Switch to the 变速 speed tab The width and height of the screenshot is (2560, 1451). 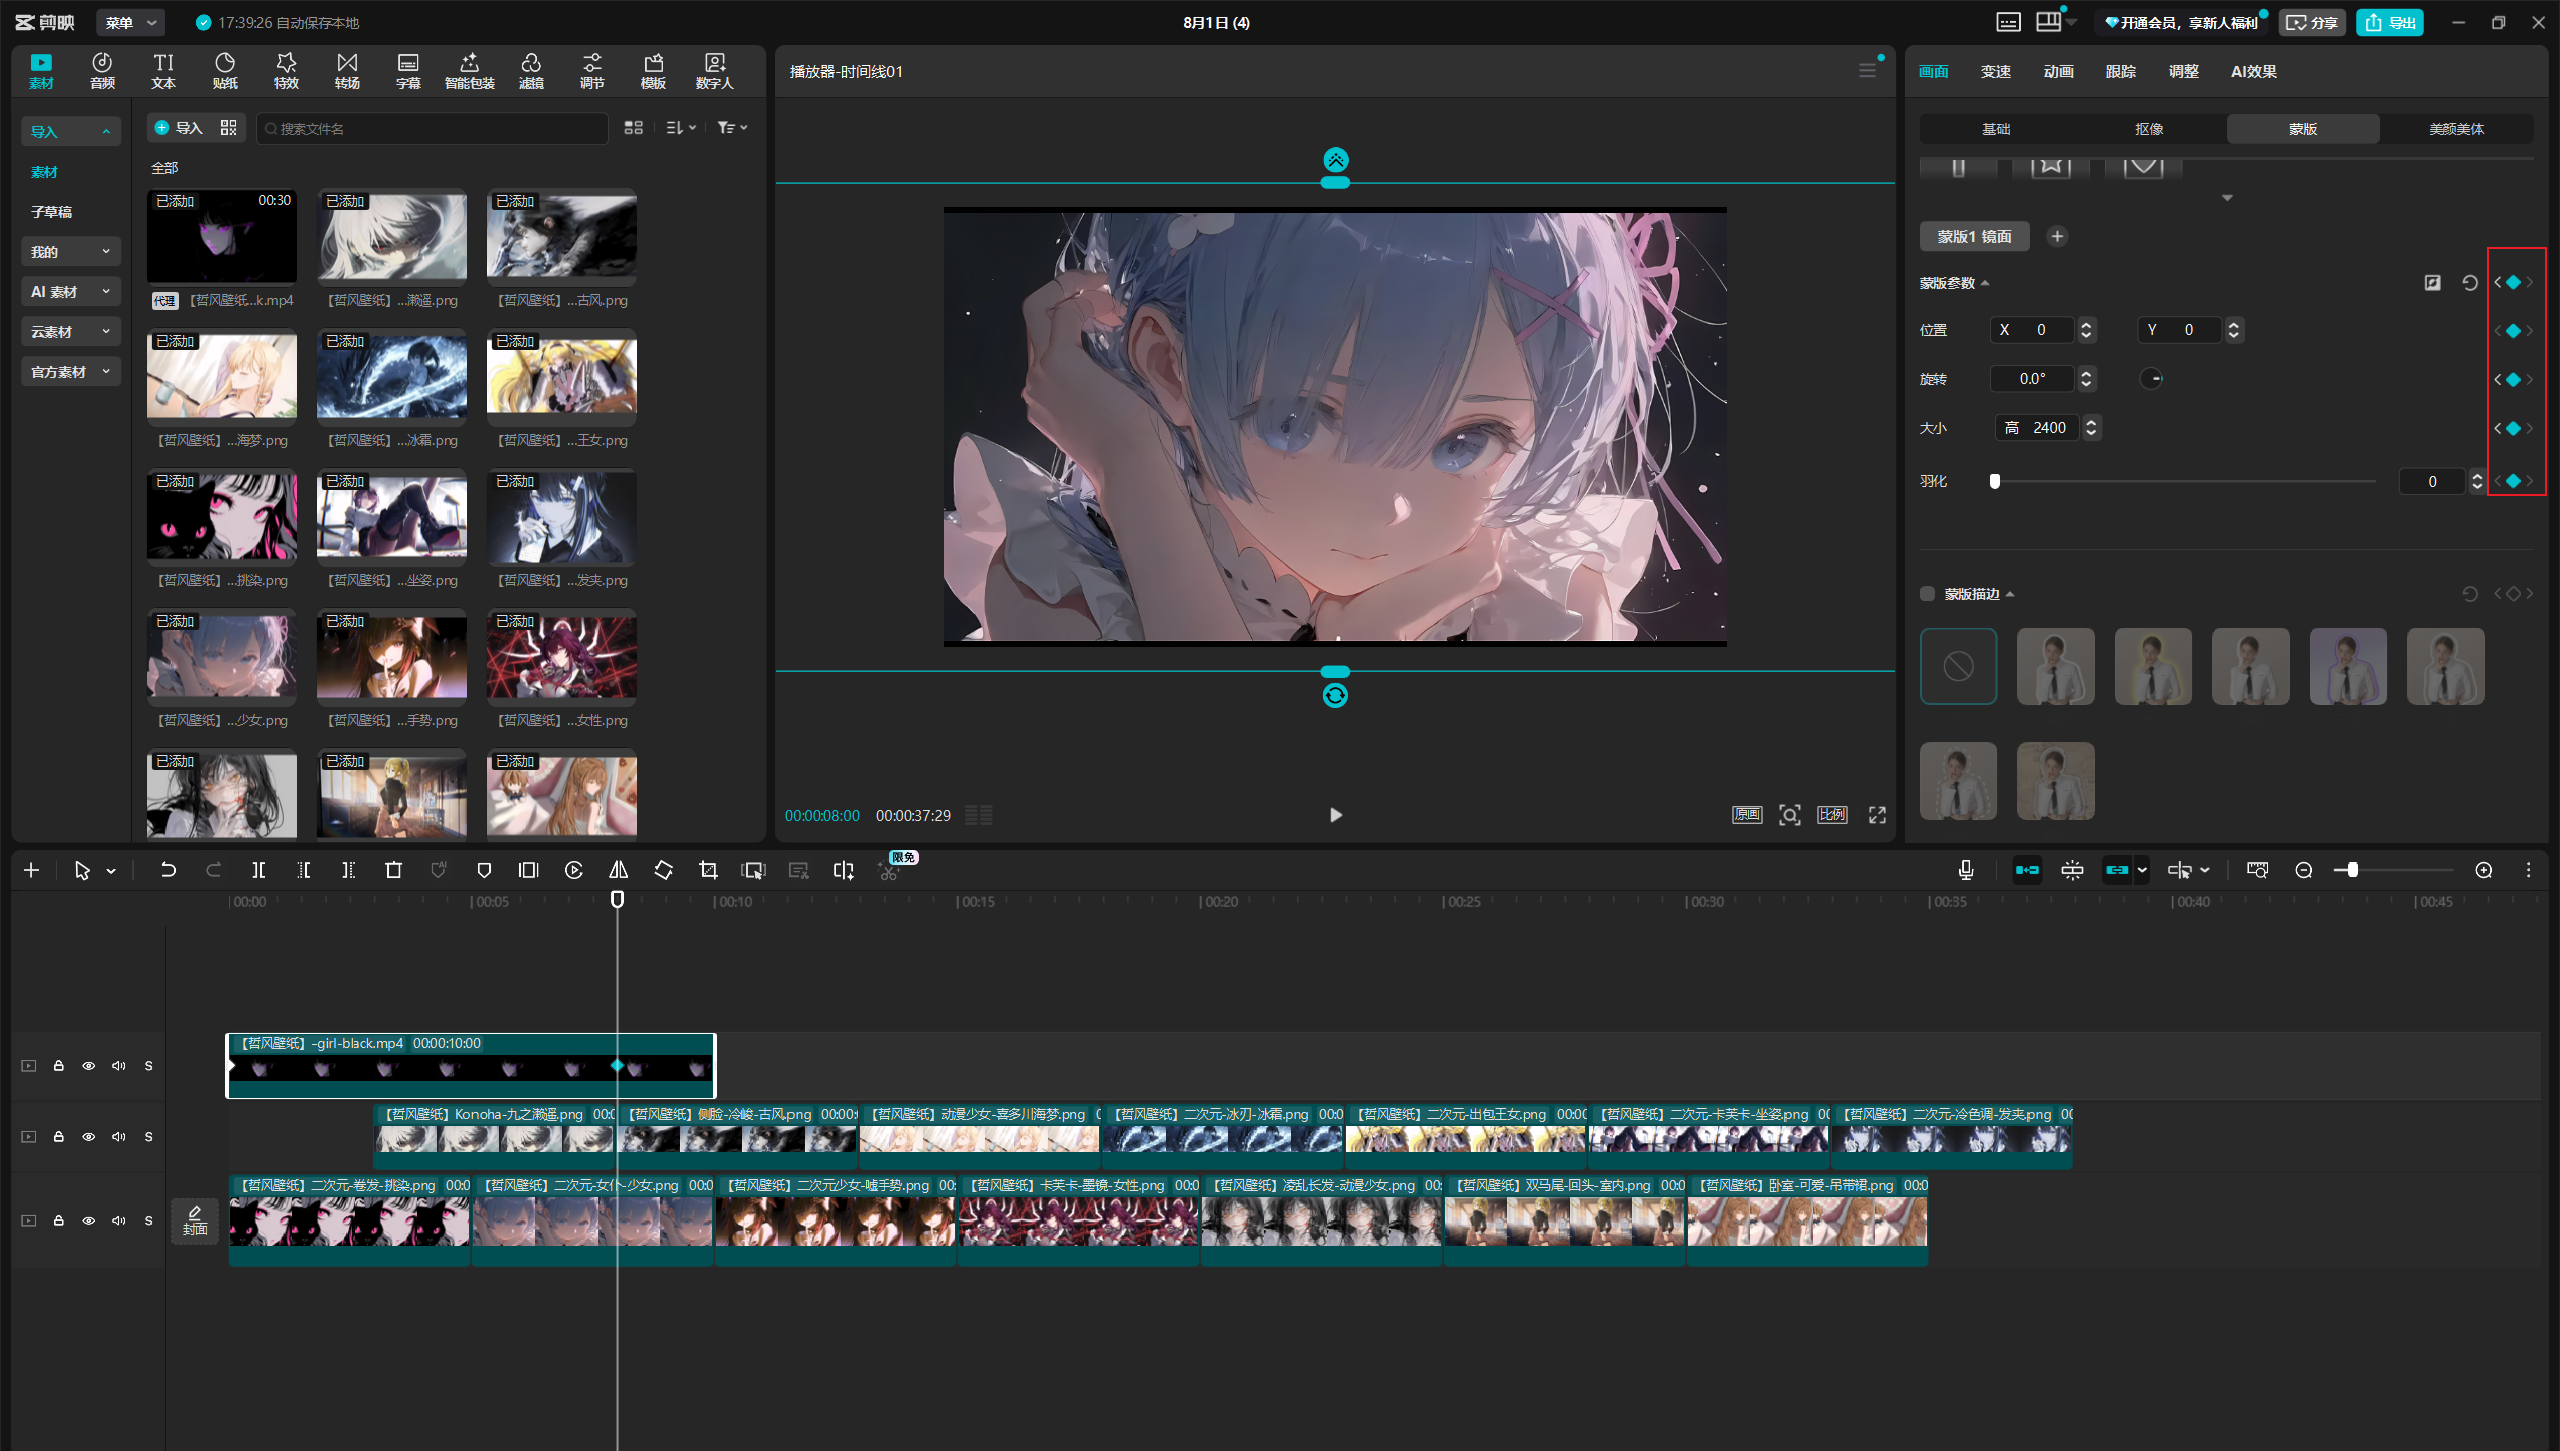(1996, 71)
